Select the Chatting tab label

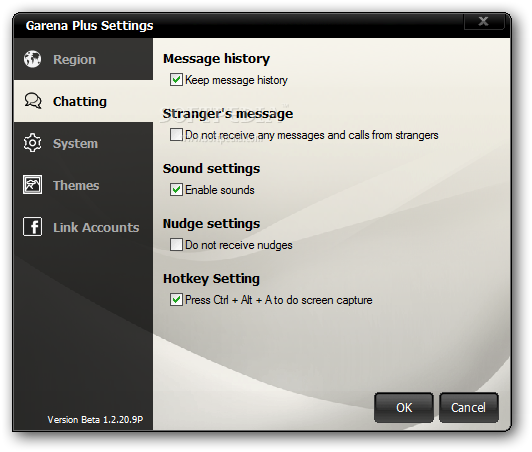(80, 101)
